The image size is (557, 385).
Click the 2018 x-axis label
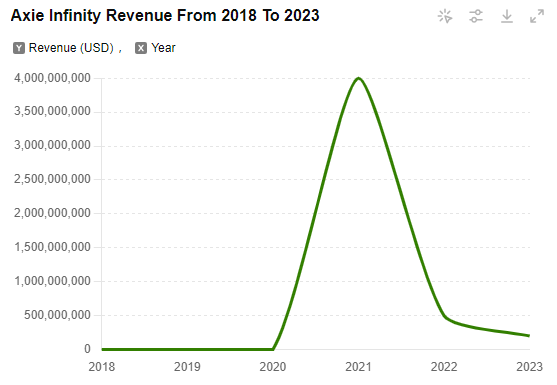(x=102, y=367)
